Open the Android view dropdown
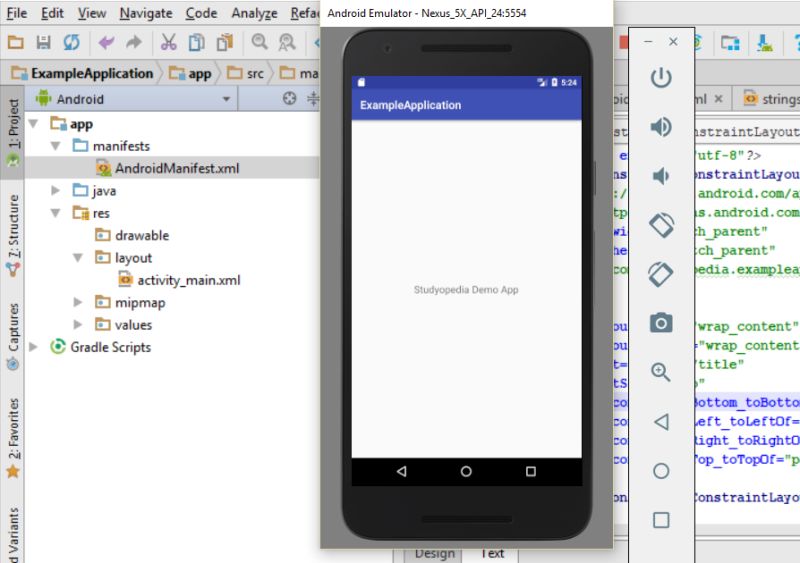Viewport: 800px width, 563px height. pyautogui.click(x=227, y=99)
